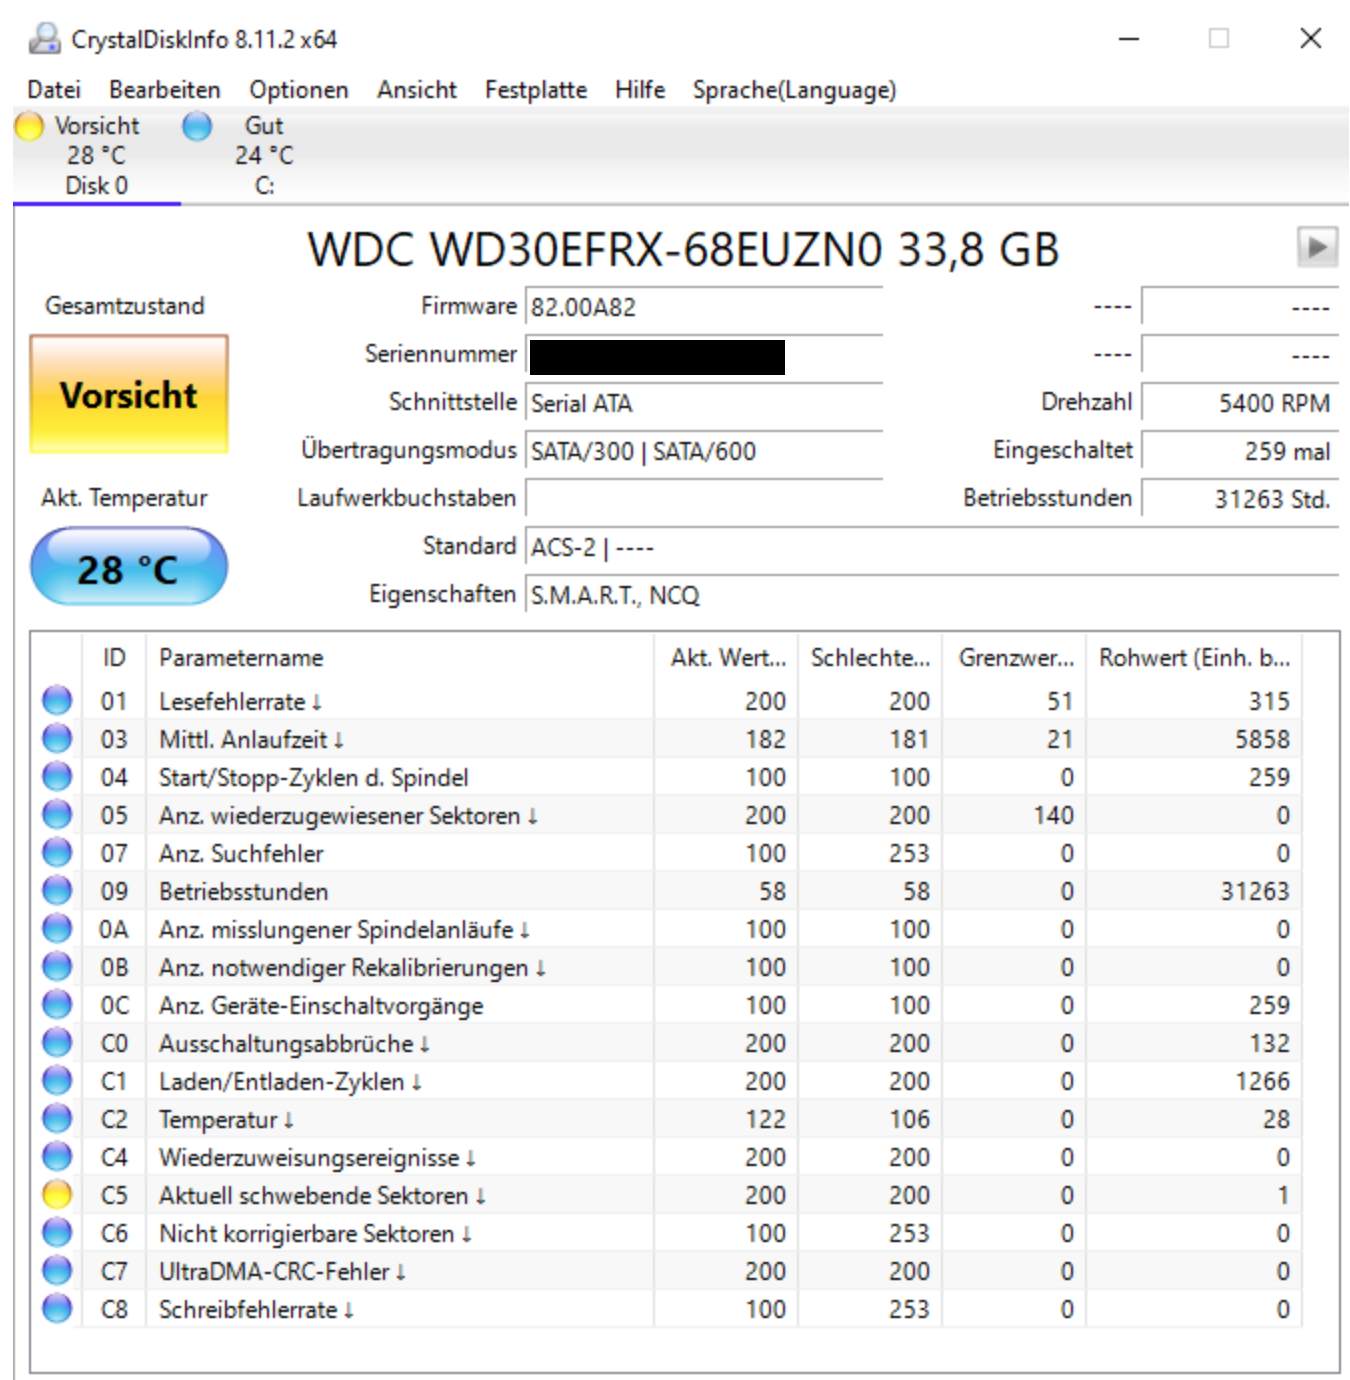Open the Bearbeiten menu
The height and width of the screenshot is (1380, 1350).
coord(165,90)
